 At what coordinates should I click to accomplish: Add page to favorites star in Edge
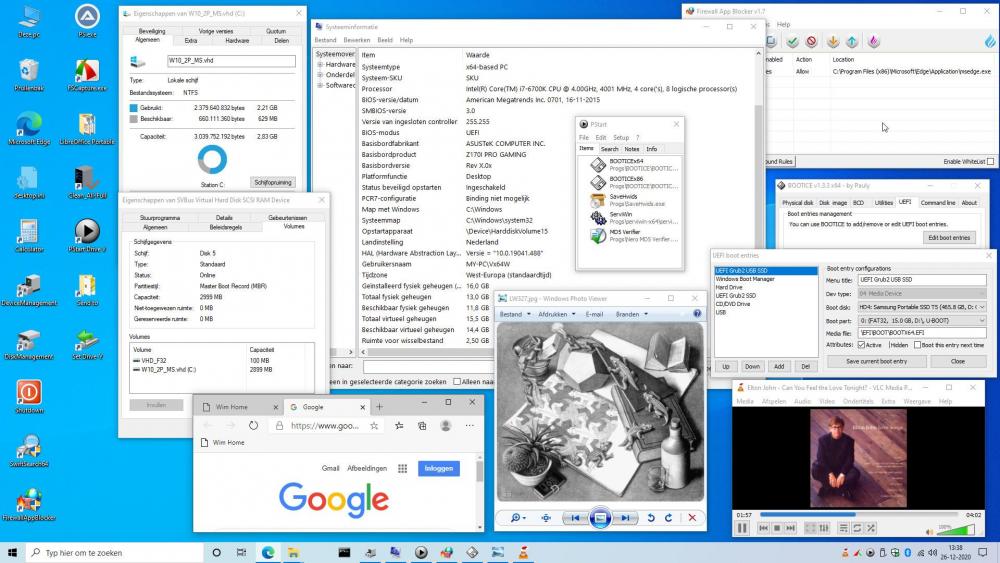[374, 425]
